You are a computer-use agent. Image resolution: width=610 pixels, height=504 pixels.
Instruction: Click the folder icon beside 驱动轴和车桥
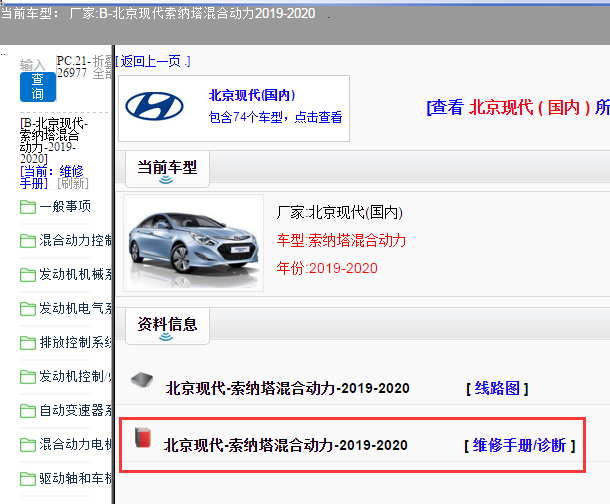[28, 479]
